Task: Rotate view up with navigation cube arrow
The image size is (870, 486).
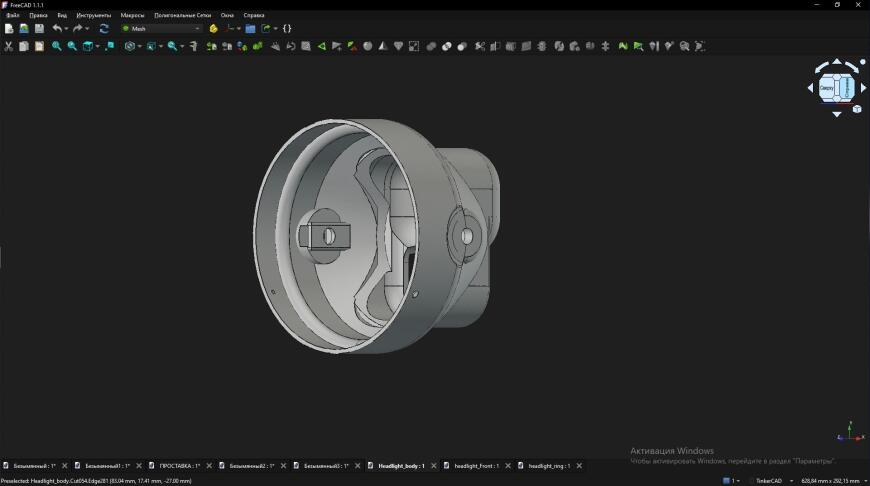Action: pyautogui.click(x=837, y=62)
